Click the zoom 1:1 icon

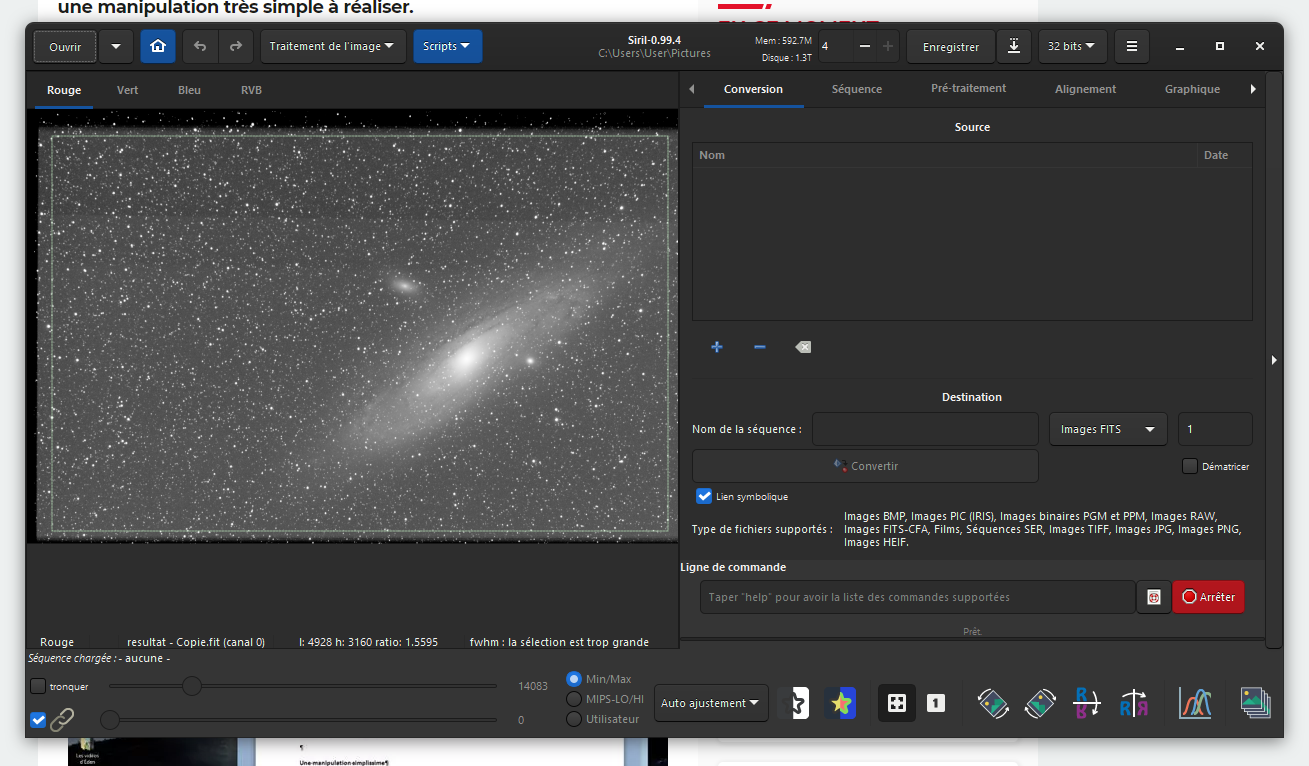[x=936, y=703]
